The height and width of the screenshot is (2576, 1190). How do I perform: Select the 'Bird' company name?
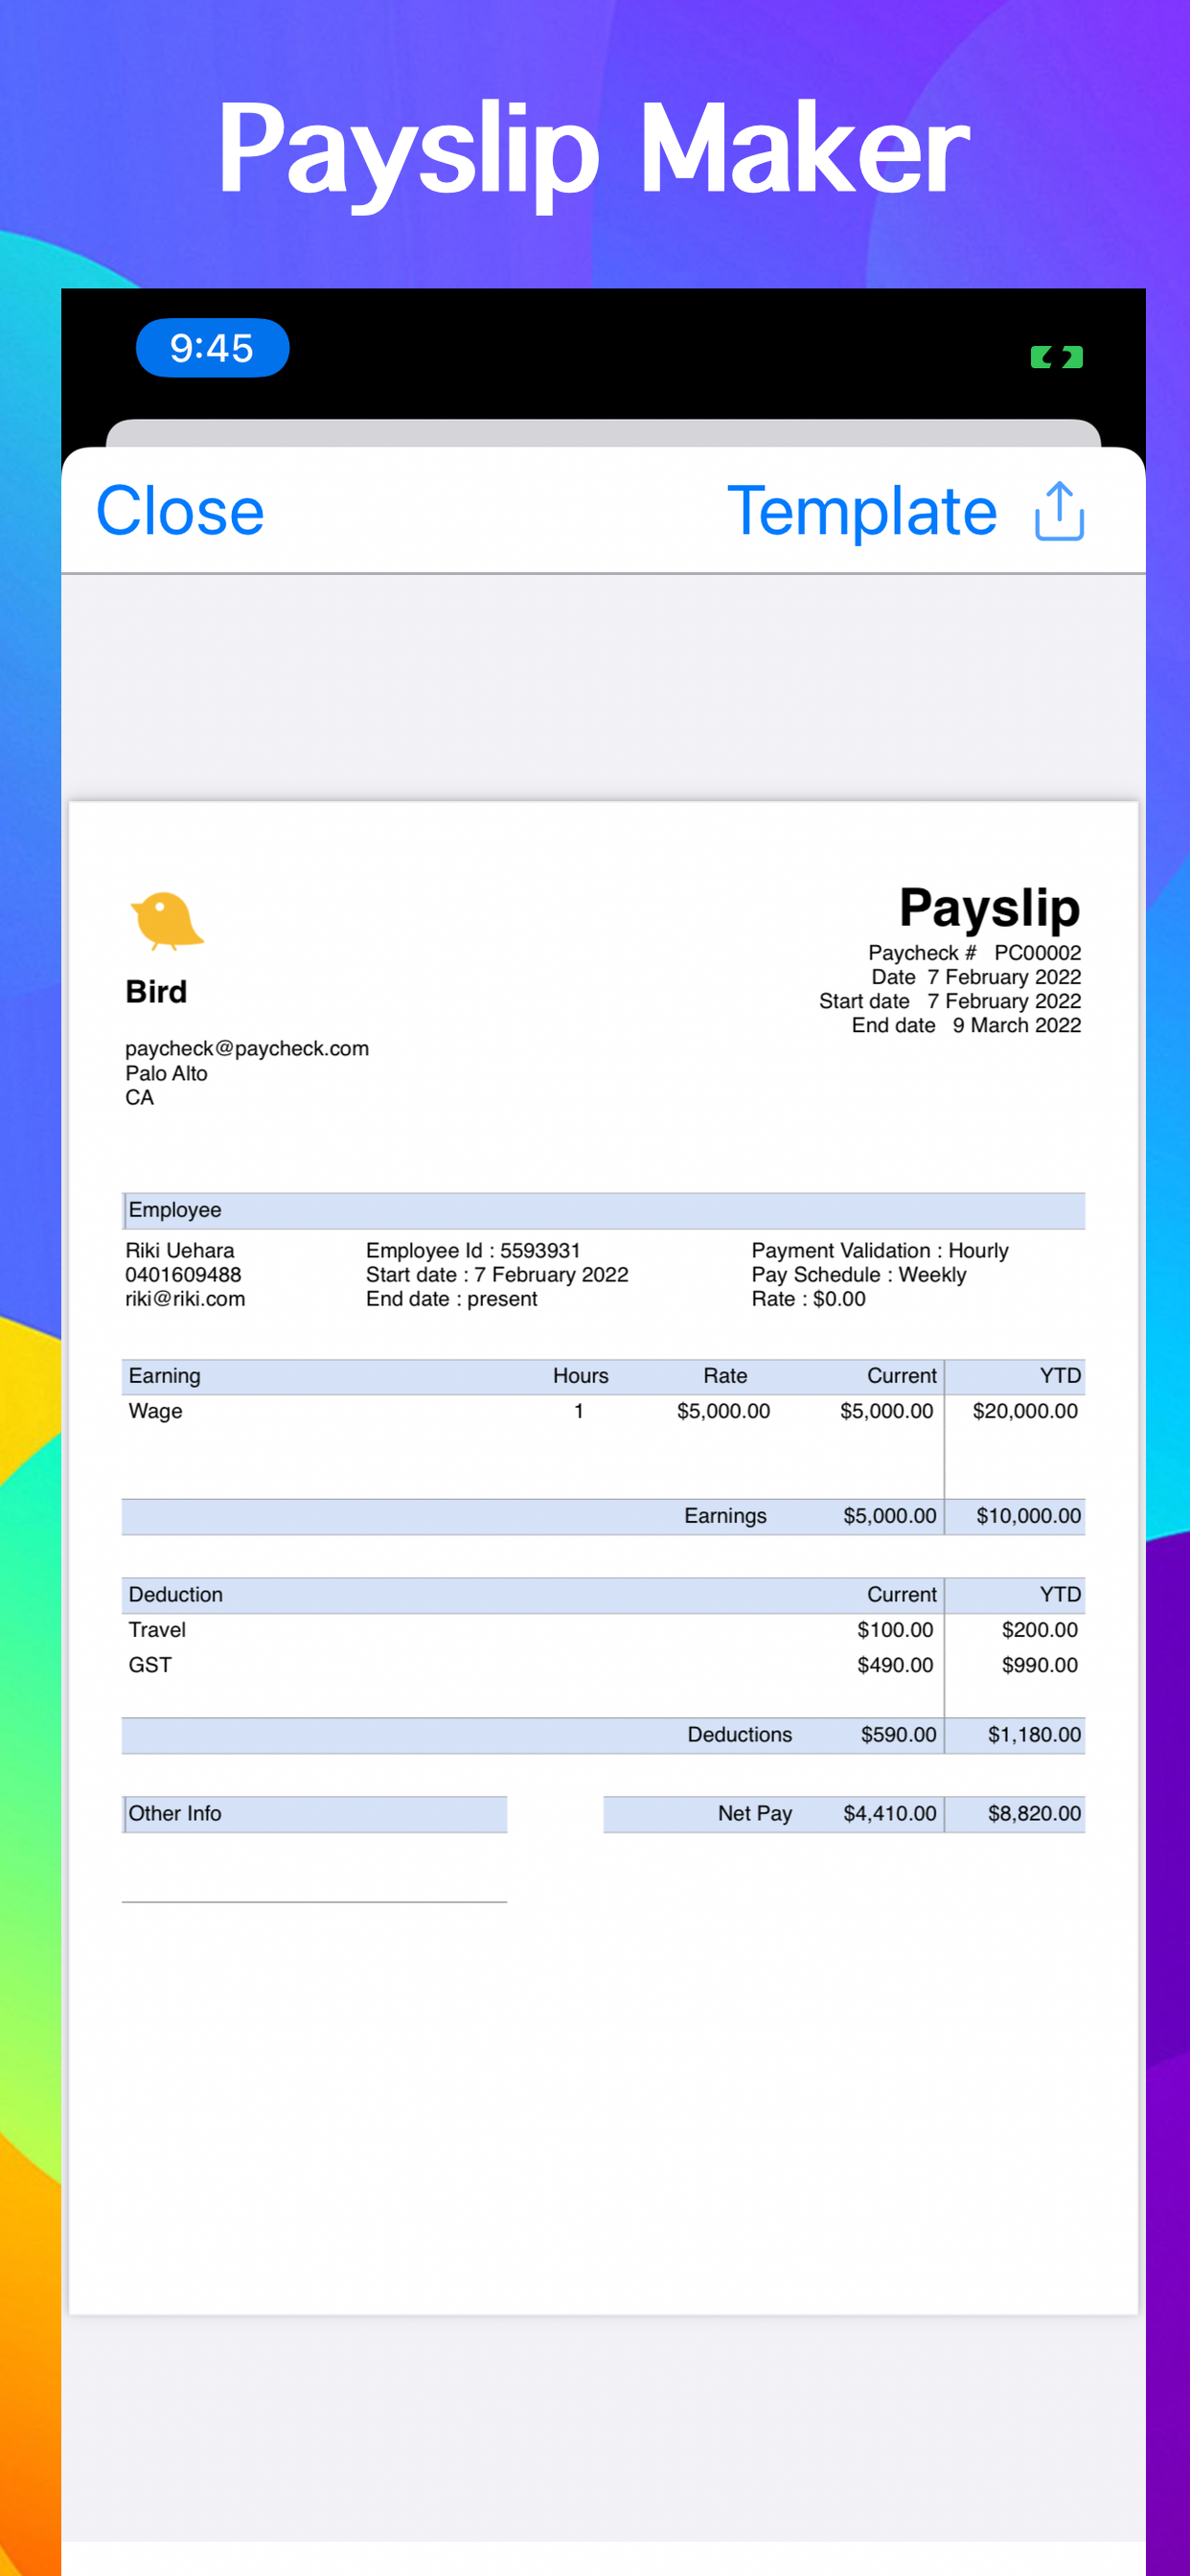click(x=156, y=992)
